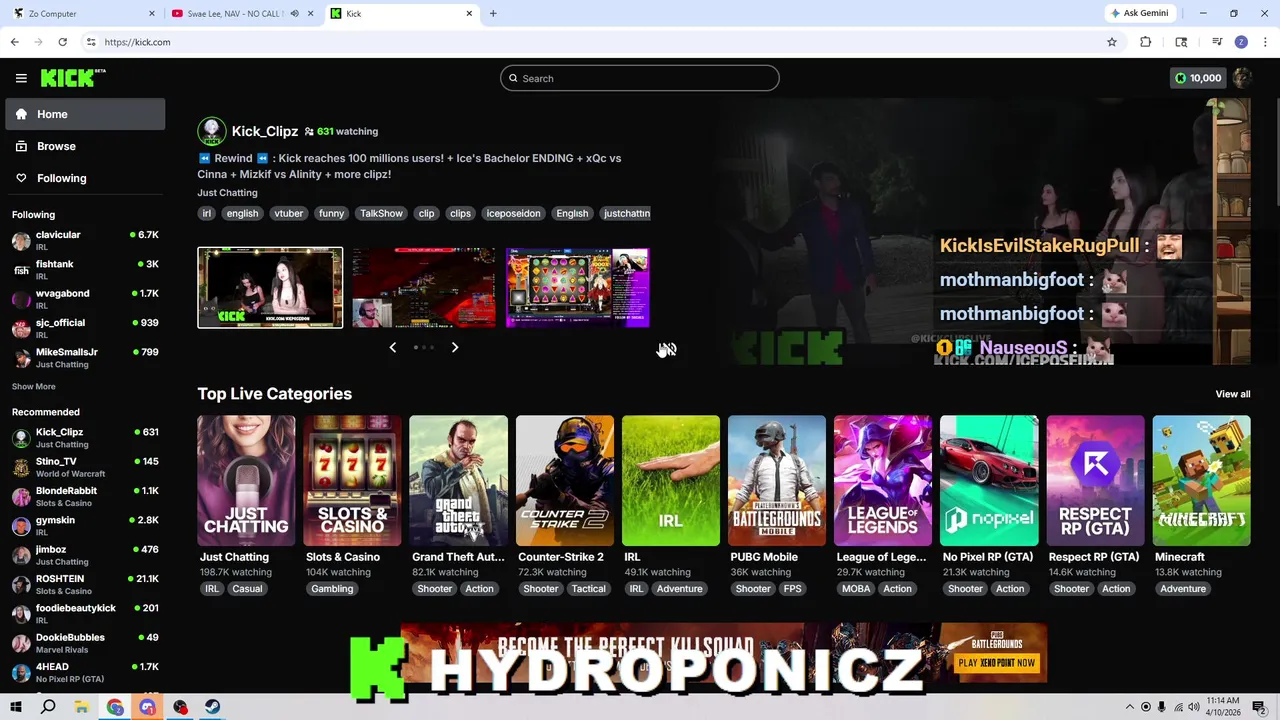1280x720 pixels.
Task: Click the vtuber tag
Action: coord(288,213)
